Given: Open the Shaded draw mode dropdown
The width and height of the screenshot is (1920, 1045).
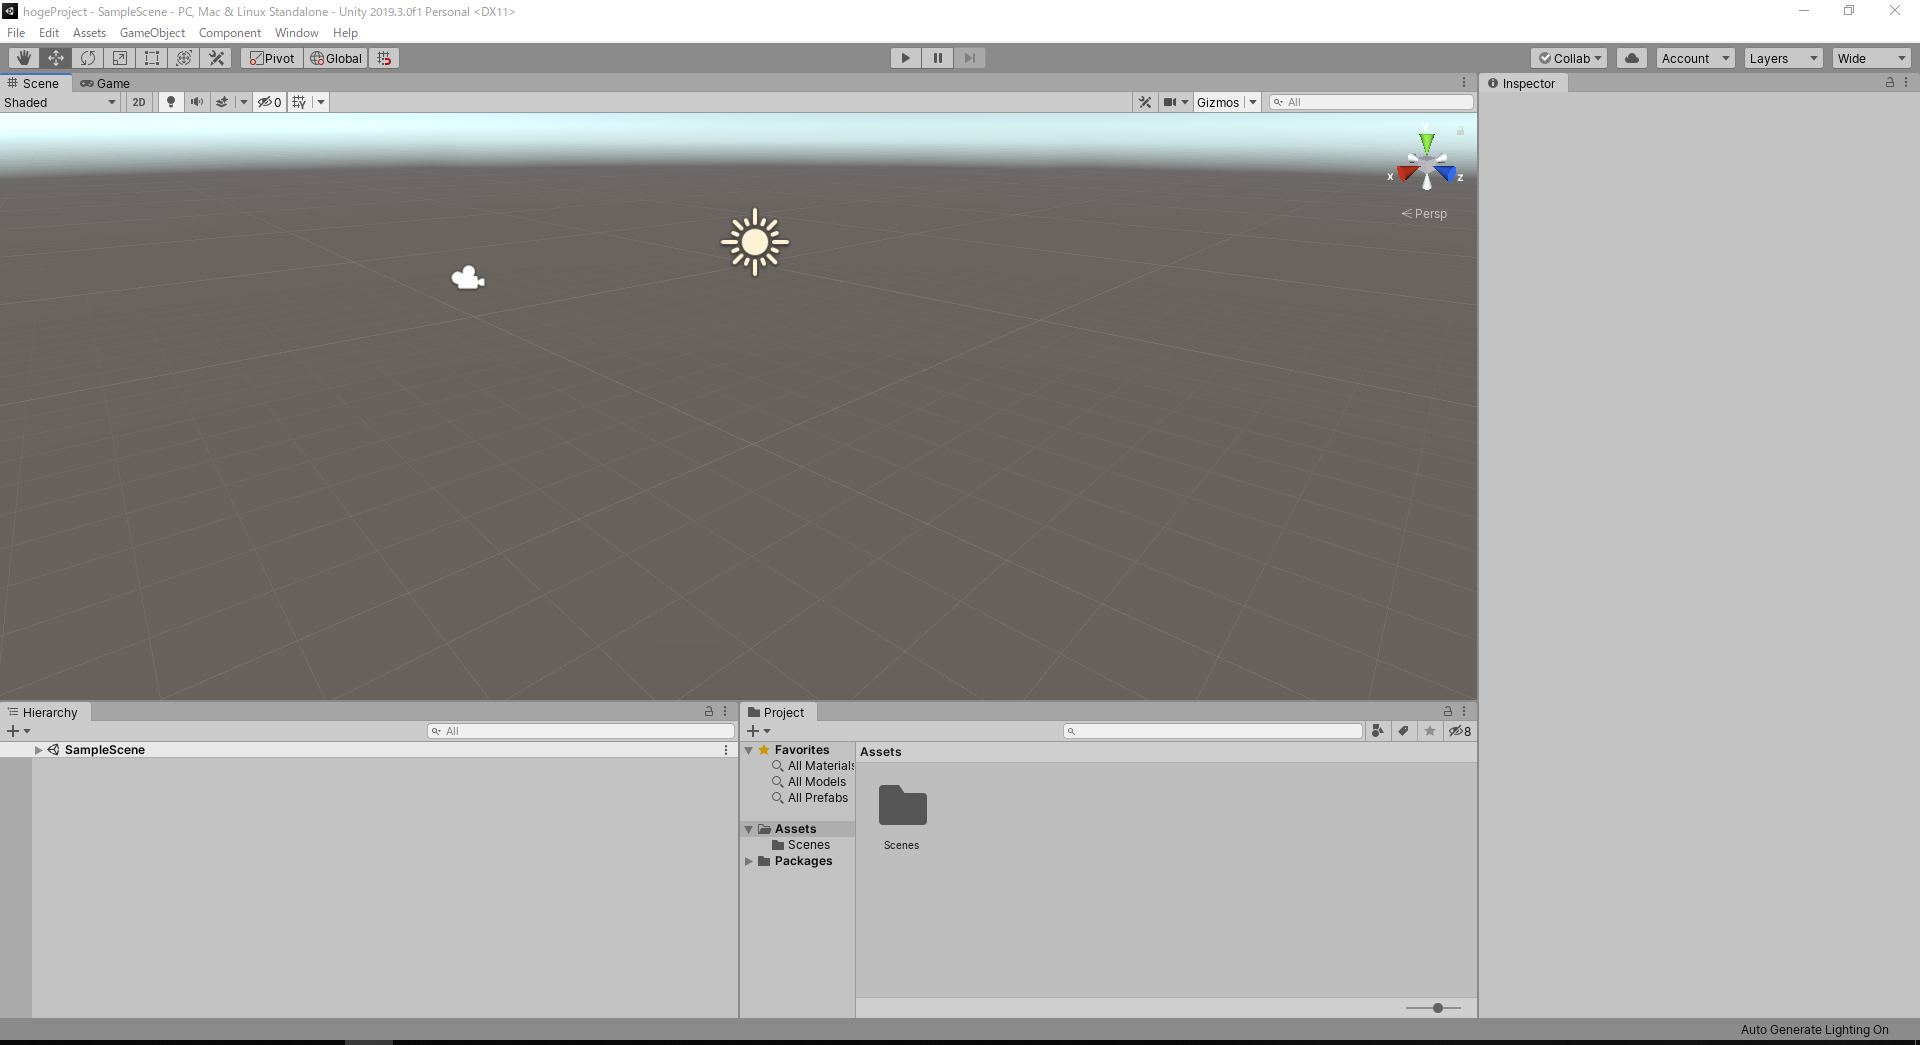Looking at the screenshot, I should [60, 102].
